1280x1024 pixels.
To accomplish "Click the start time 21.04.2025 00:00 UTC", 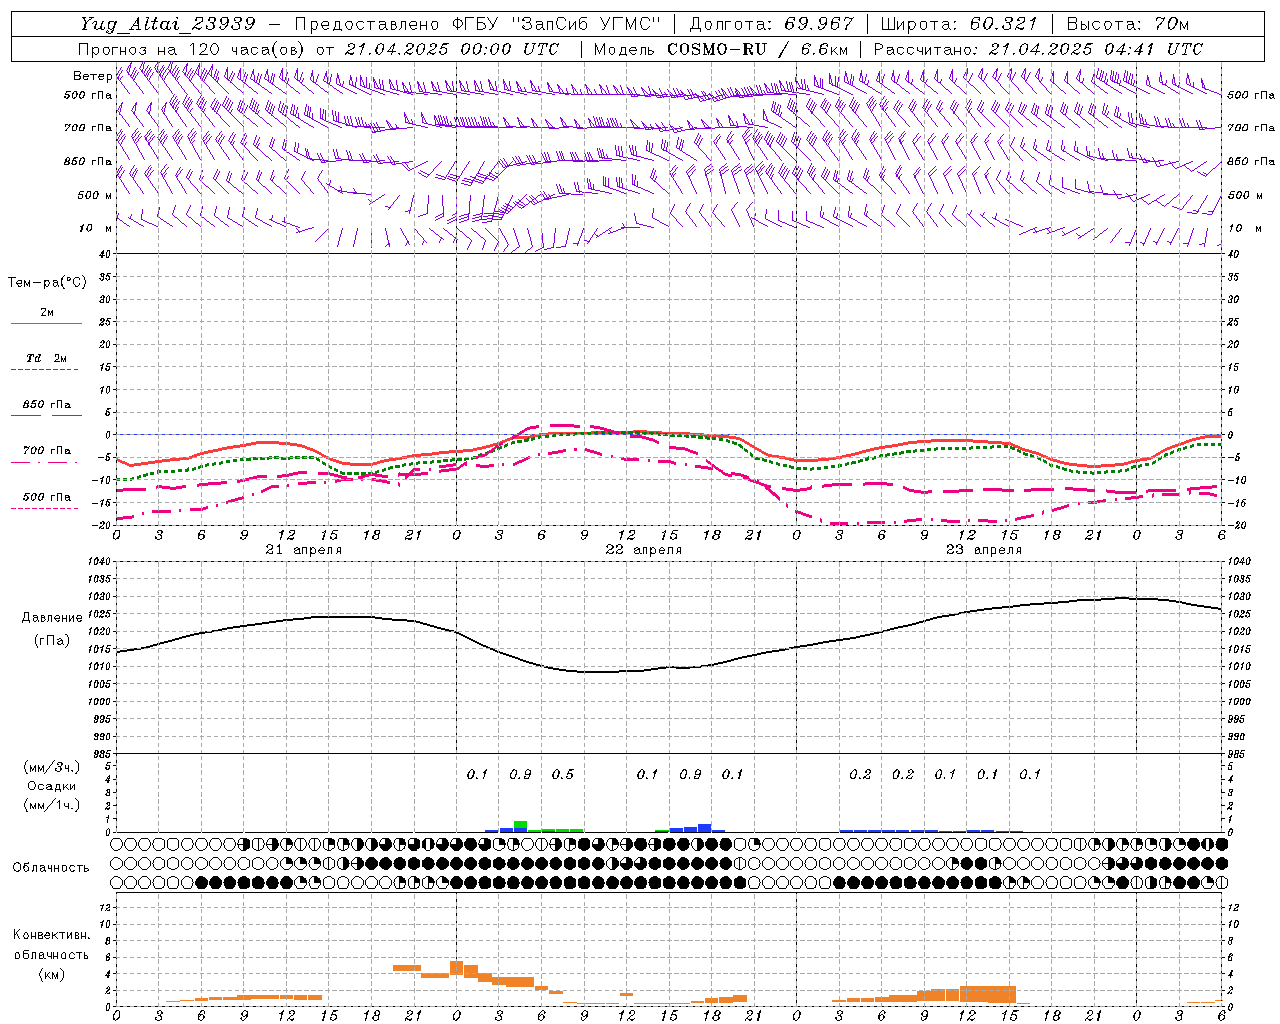I will click(452, 49).
